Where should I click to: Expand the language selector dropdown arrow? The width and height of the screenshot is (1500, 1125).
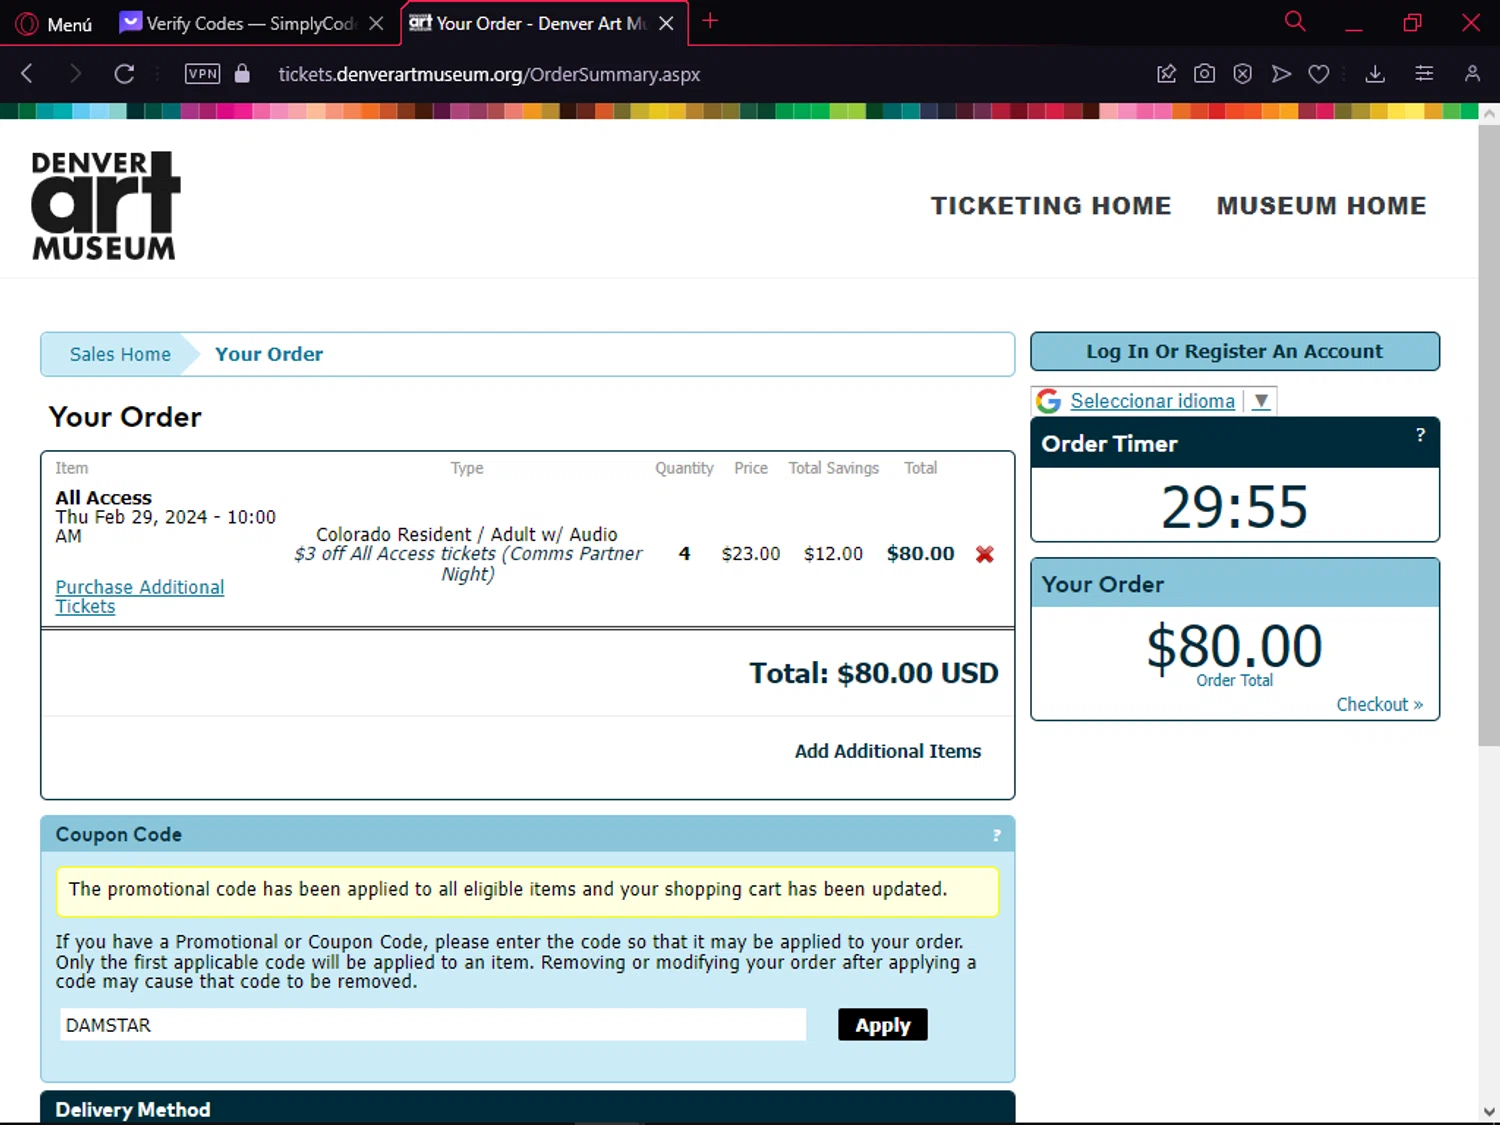1261,401
